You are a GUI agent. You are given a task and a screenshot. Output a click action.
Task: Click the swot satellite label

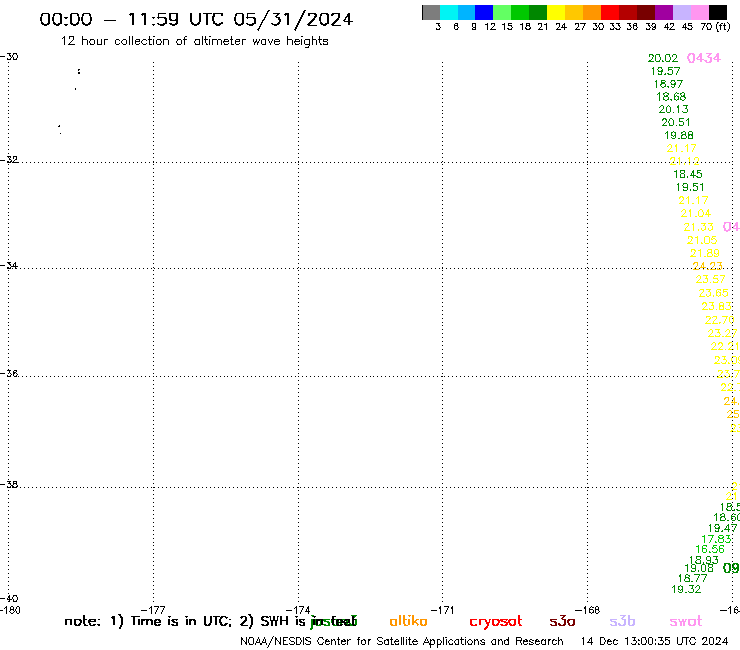(686, 622)
